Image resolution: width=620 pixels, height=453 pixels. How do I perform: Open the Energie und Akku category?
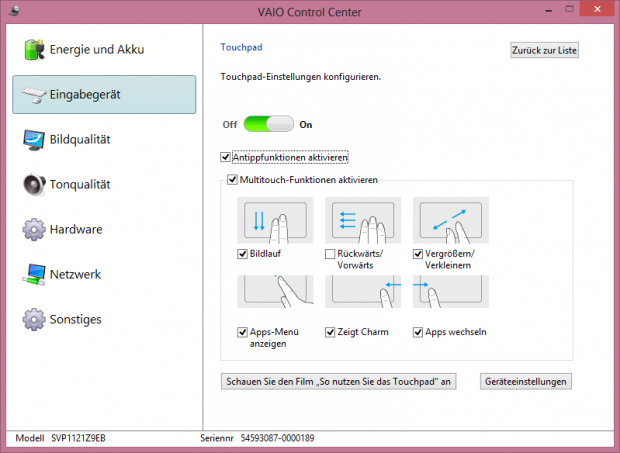tap(104, 50)
